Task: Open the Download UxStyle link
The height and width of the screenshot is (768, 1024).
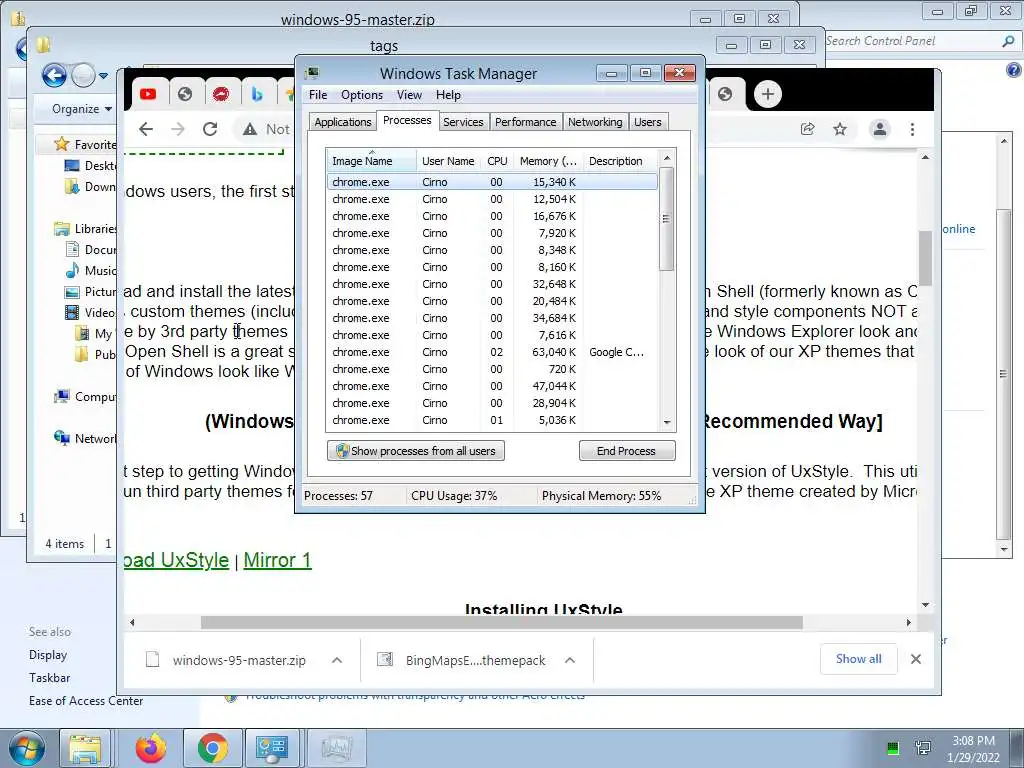Action: point(176,560)
